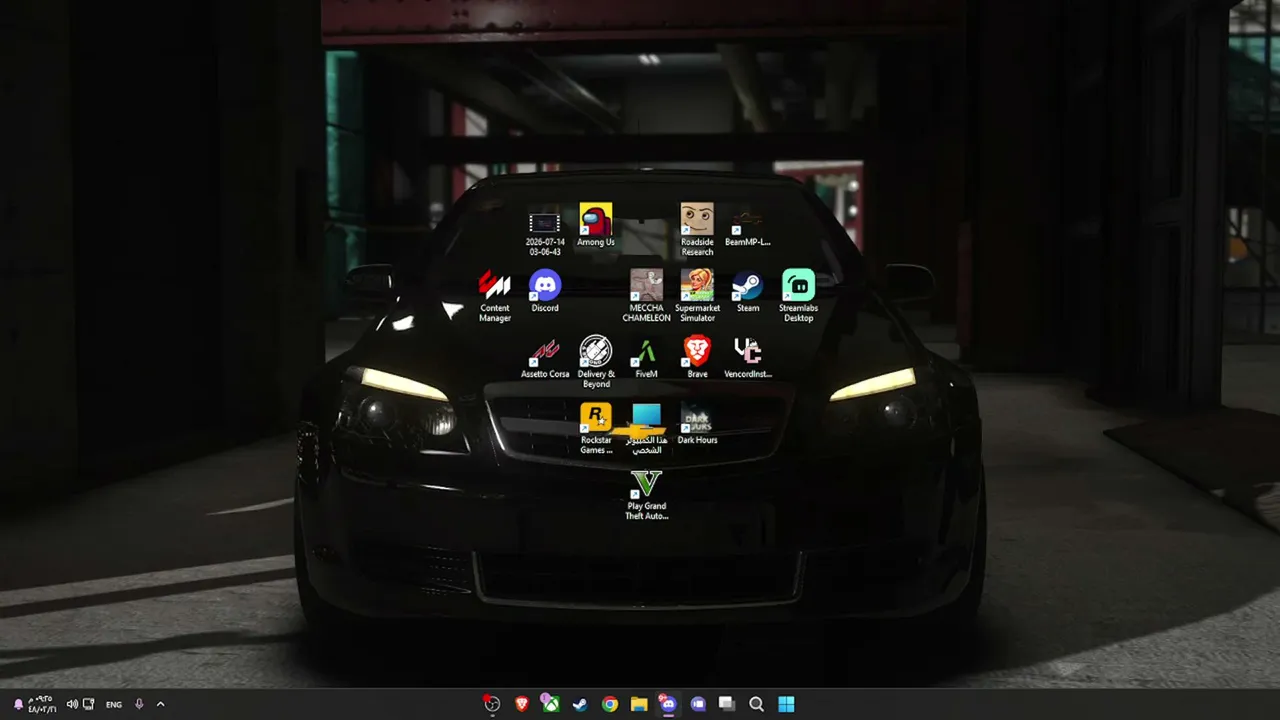Select the Roadside Research desktop icon
This screenshot has height=720, width=1280.
pyautogui.click(x=697, y=230)
